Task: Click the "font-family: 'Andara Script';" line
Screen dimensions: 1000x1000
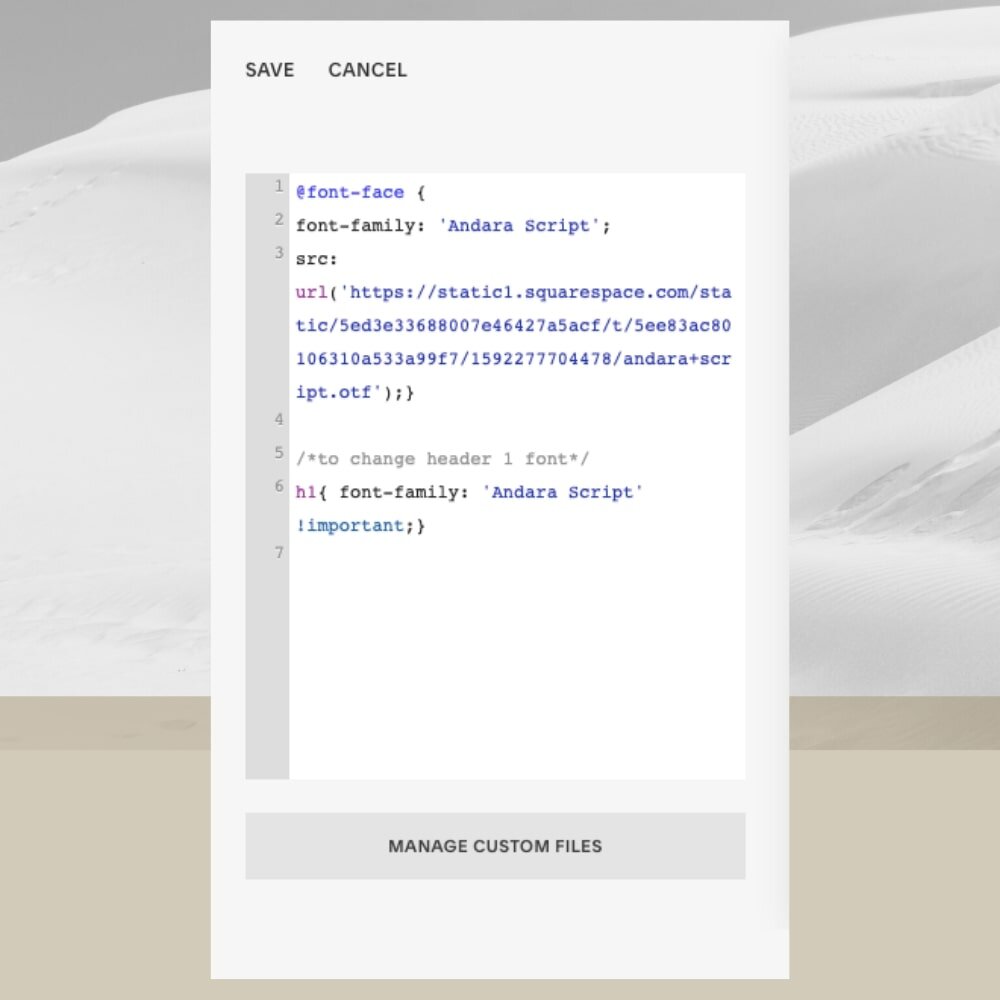Action: pyautogui.click(x=453, y=226)
